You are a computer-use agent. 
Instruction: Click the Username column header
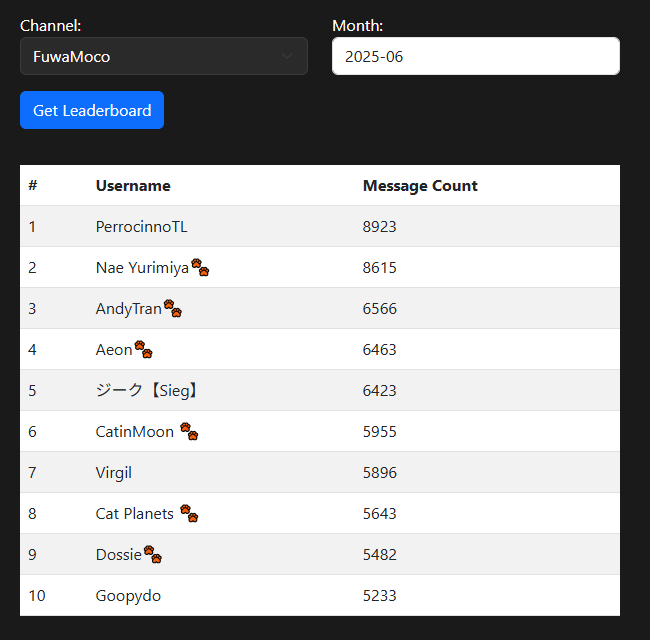(133, 186)
